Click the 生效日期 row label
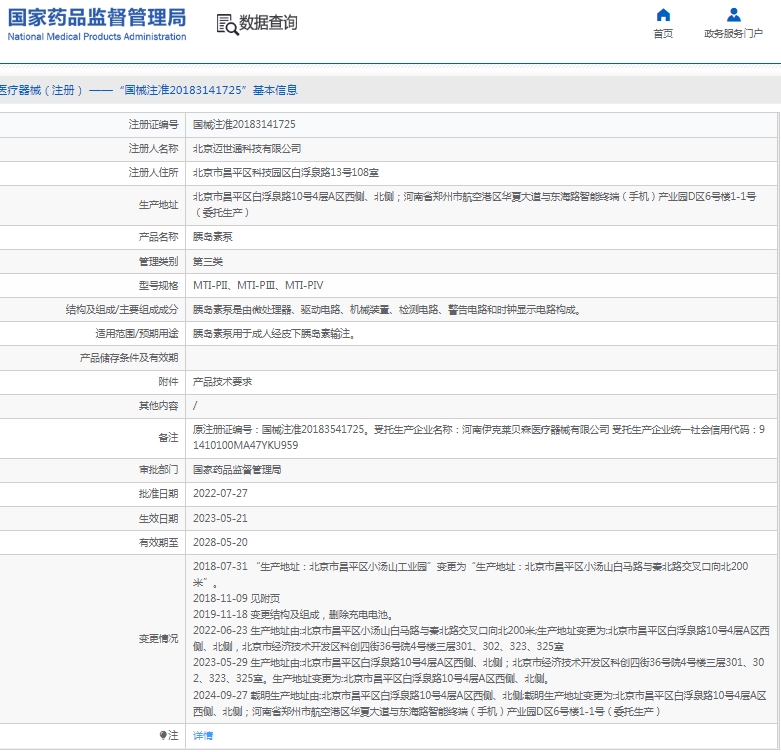 click(158, 518)
